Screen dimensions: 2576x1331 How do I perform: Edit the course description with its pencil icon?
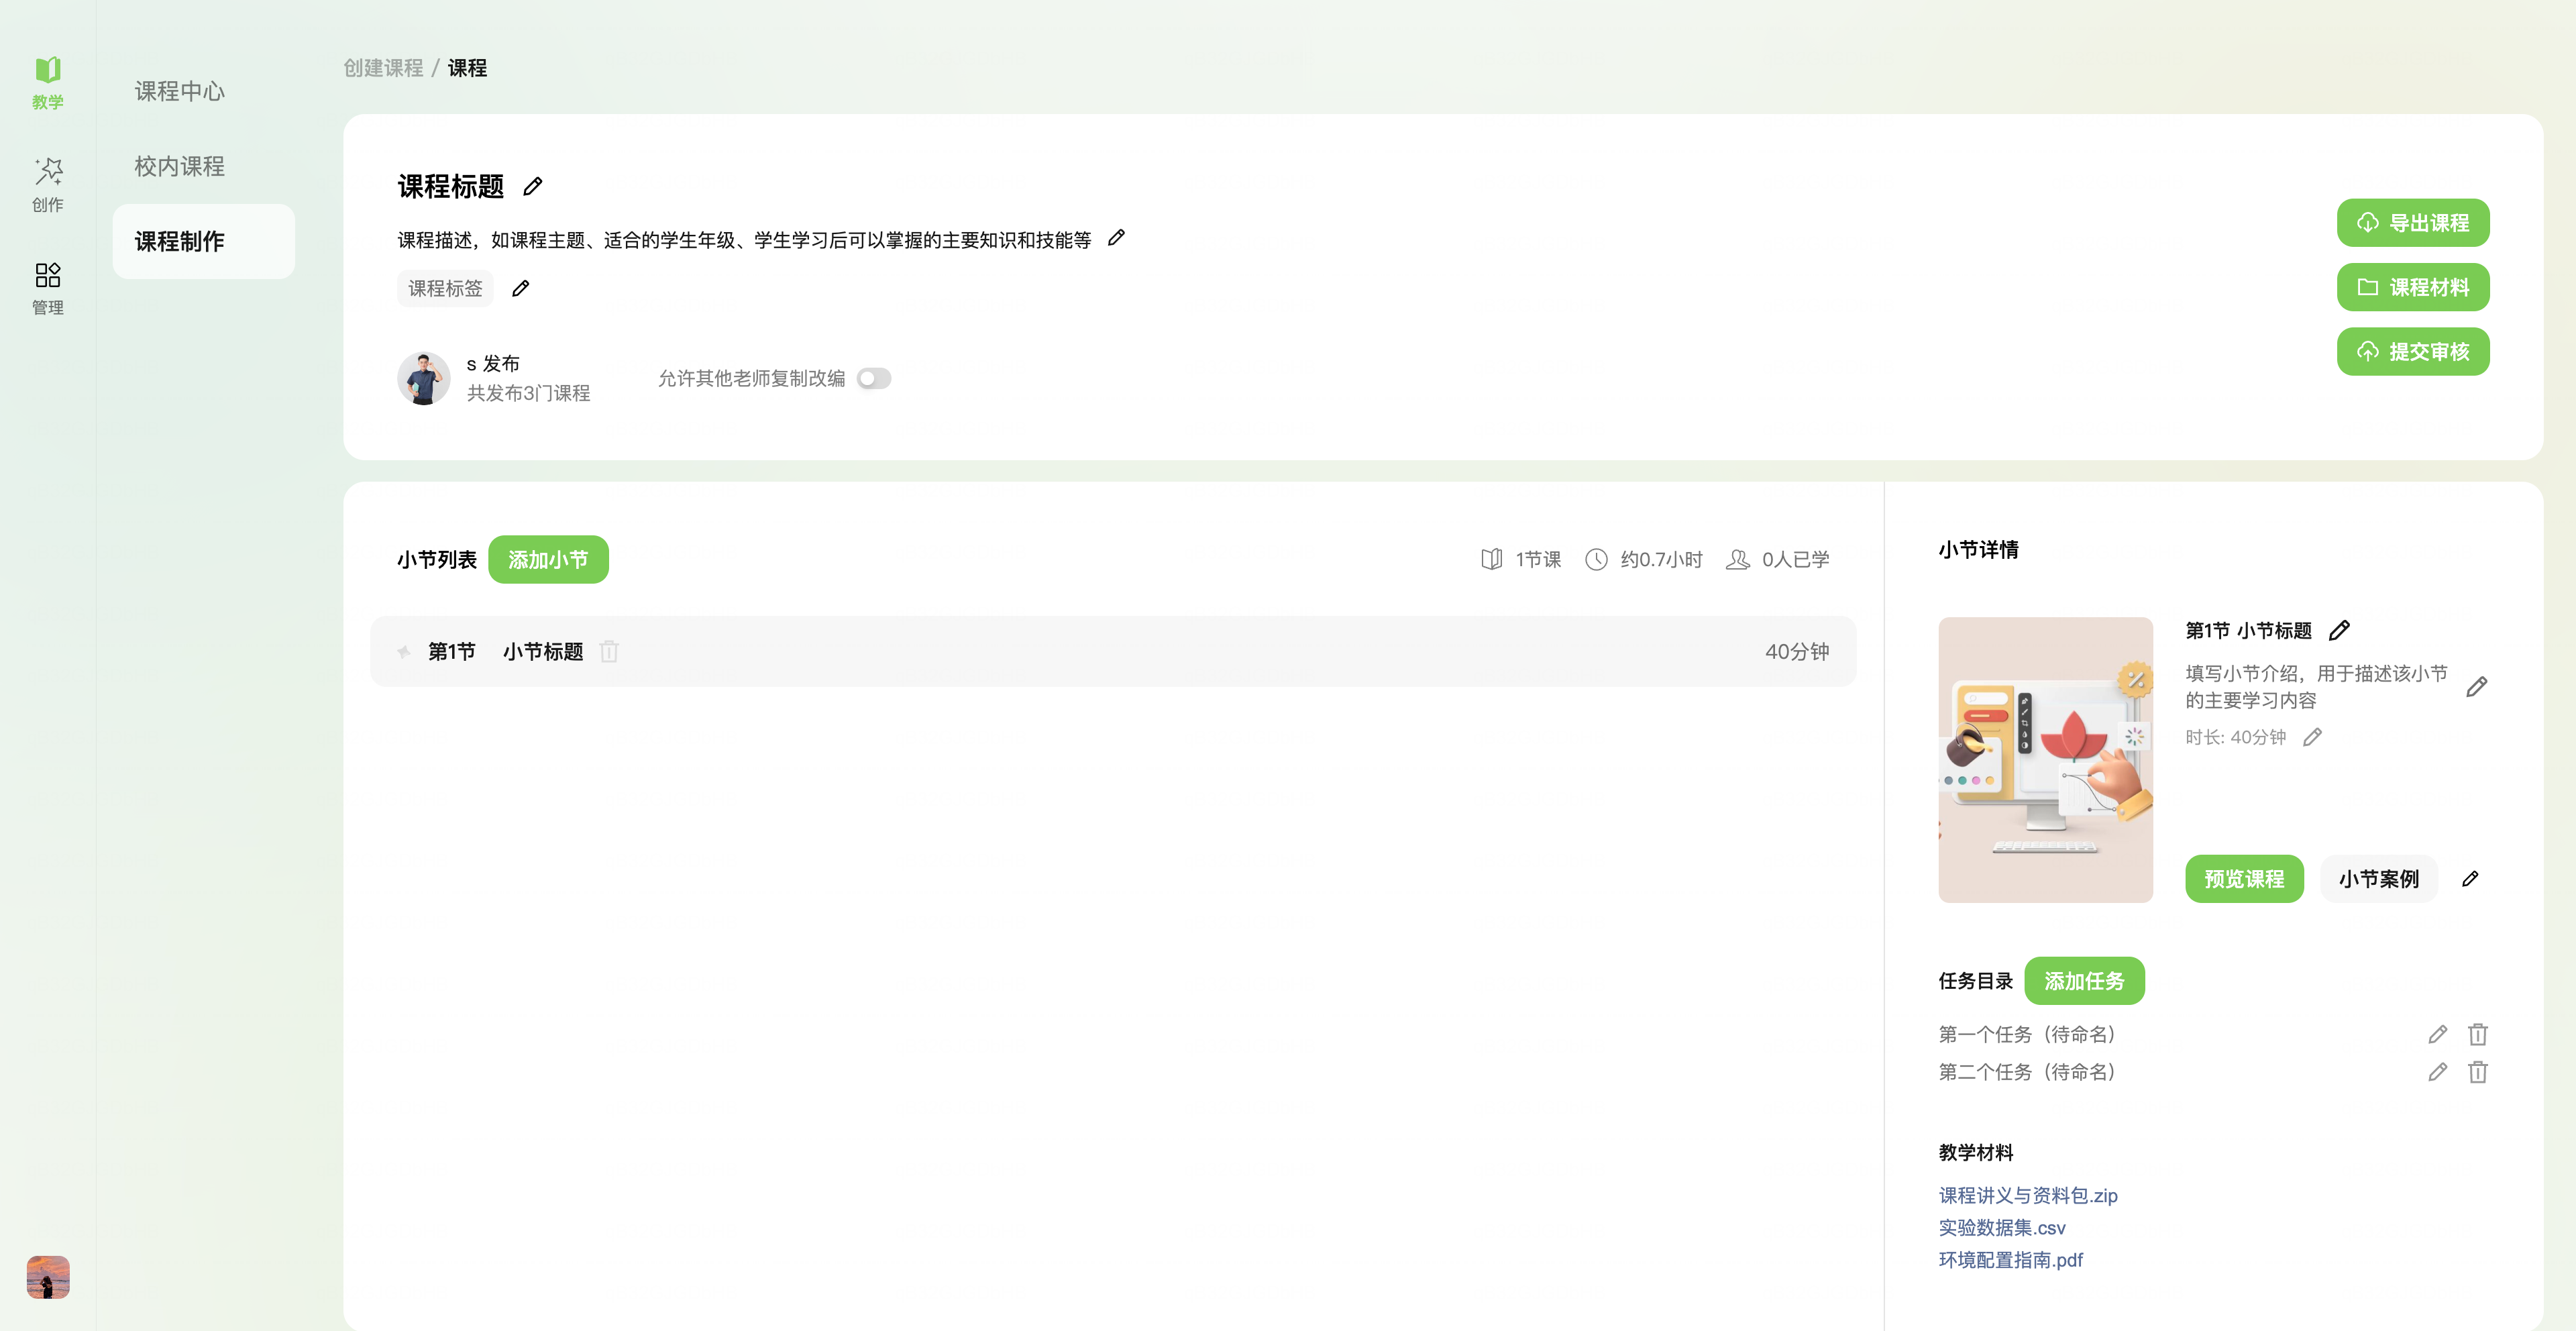pyautogui.click(x=1116, y=238)
